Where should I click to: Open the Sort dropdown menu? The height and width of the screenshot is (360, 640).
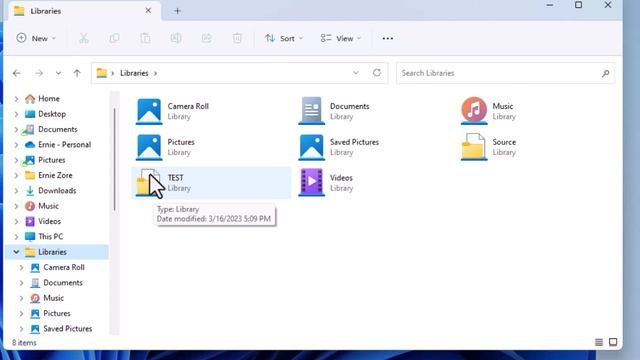pos(284,38)
